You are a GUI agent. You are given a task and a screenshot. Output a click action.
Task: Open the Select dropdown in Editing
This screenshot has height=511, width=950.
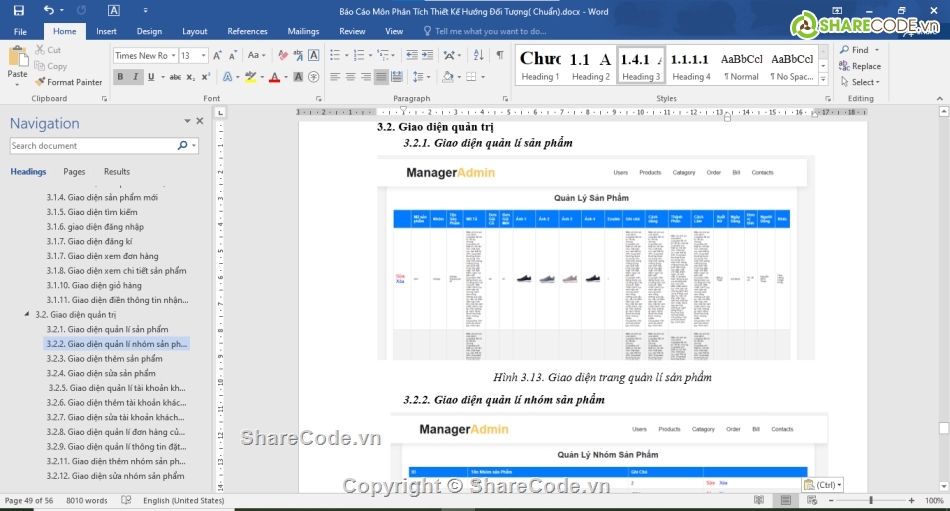click(x=860, y=82)
